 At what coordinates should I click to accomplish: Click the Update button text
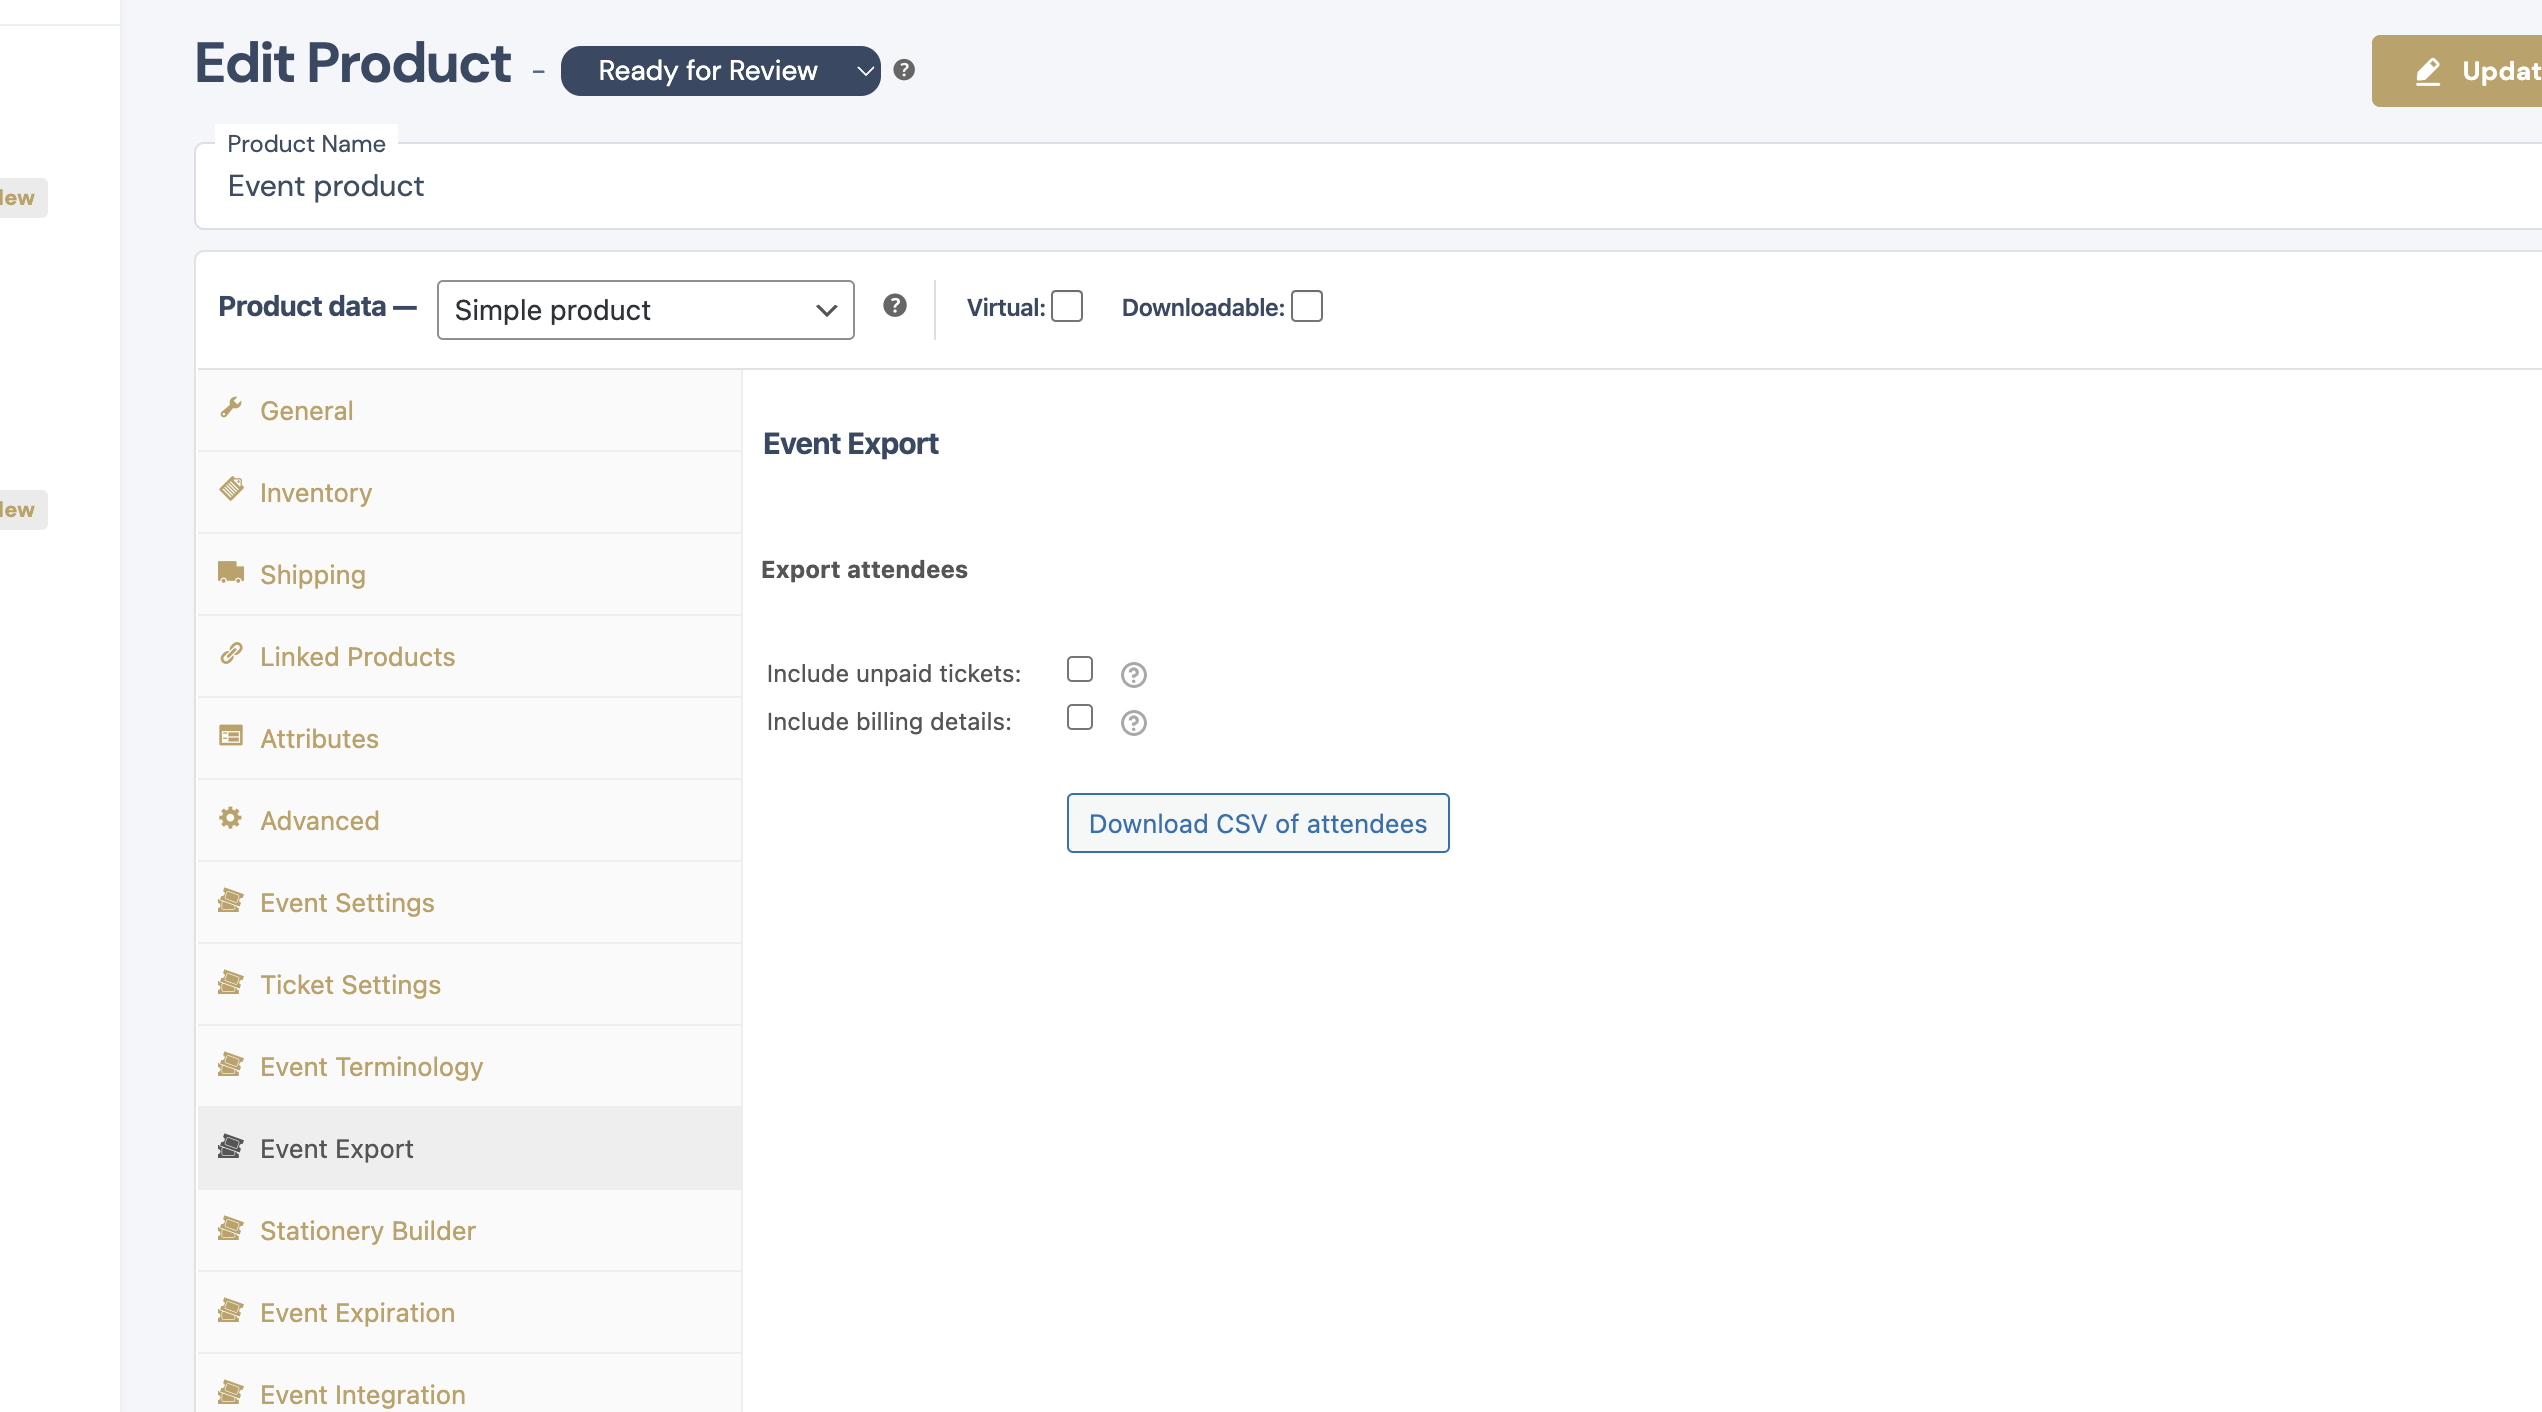click(x=2501, y=71)
